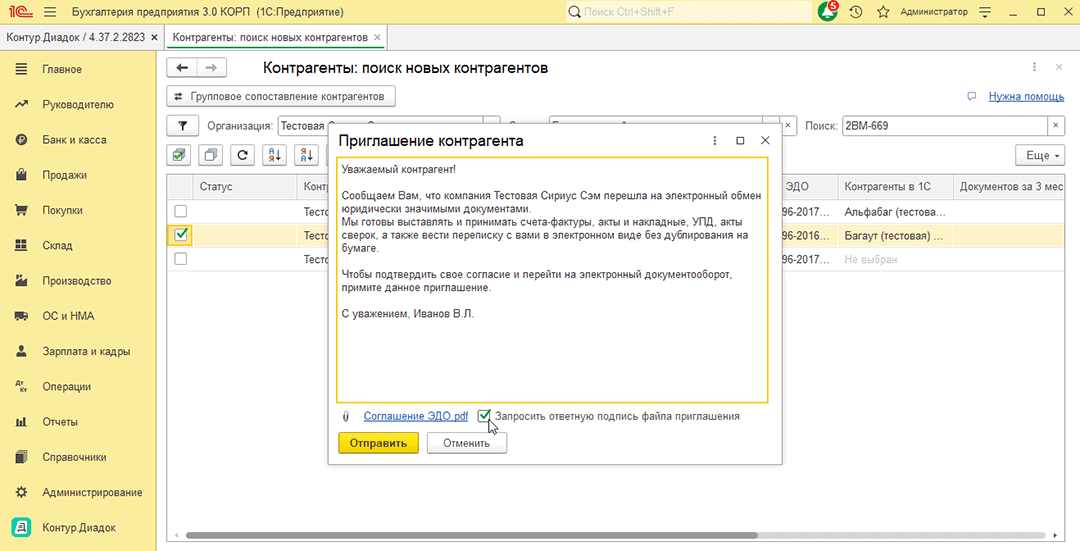Viewport: 1080px width, 551px height.
Task: Expand the Еще dropdown menu
Action: point(1039,155)
